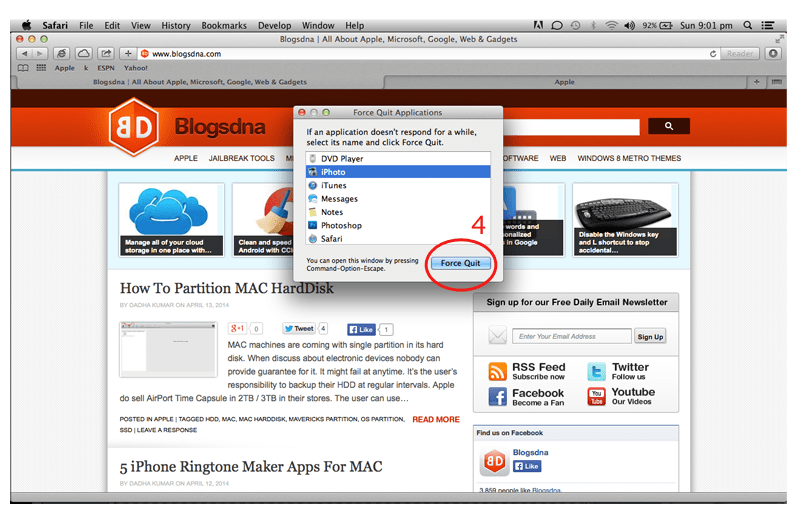The image size is (800, 505).
Task: Click APPLE nav item on Blogsdna
Action: [x=186, y=158]
